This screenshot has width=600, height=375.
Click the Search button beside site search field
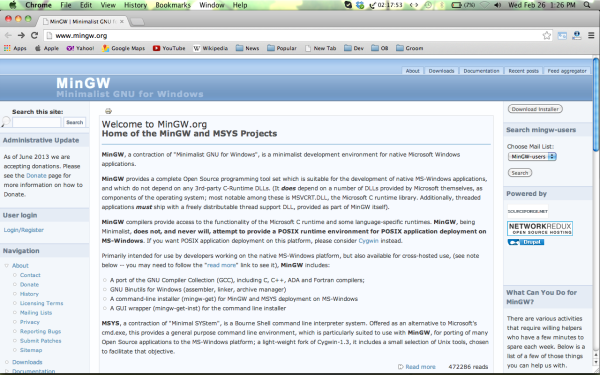tap(74, 122)
